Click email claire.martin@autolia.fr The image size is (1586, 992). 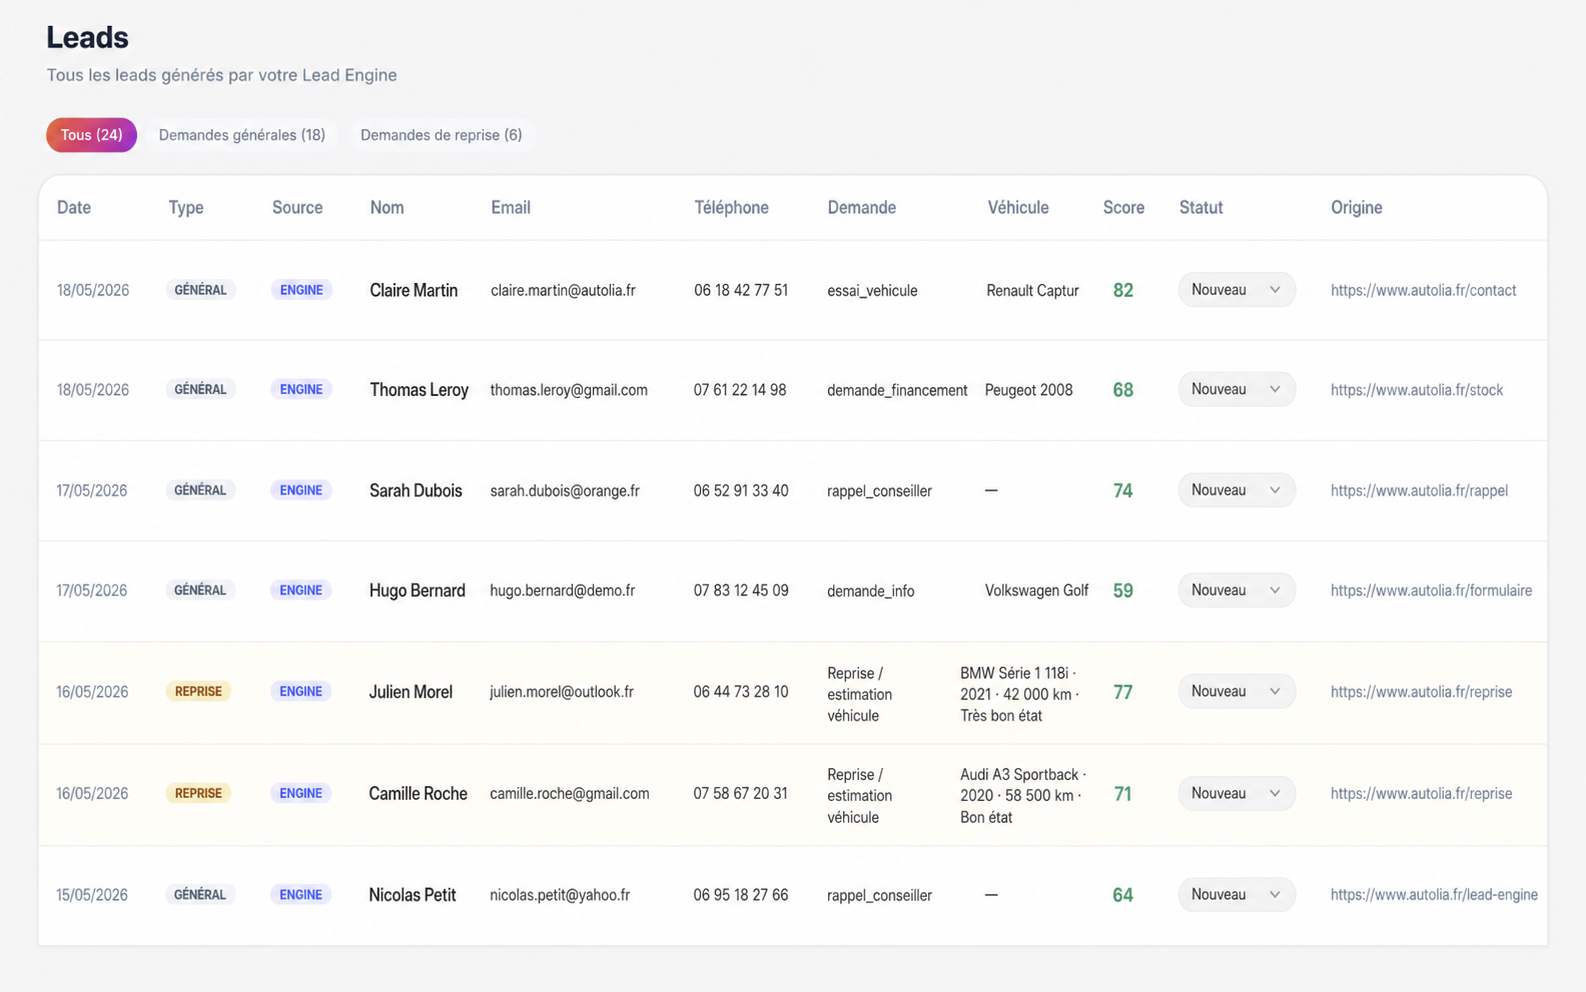click(x=563, y=290)
